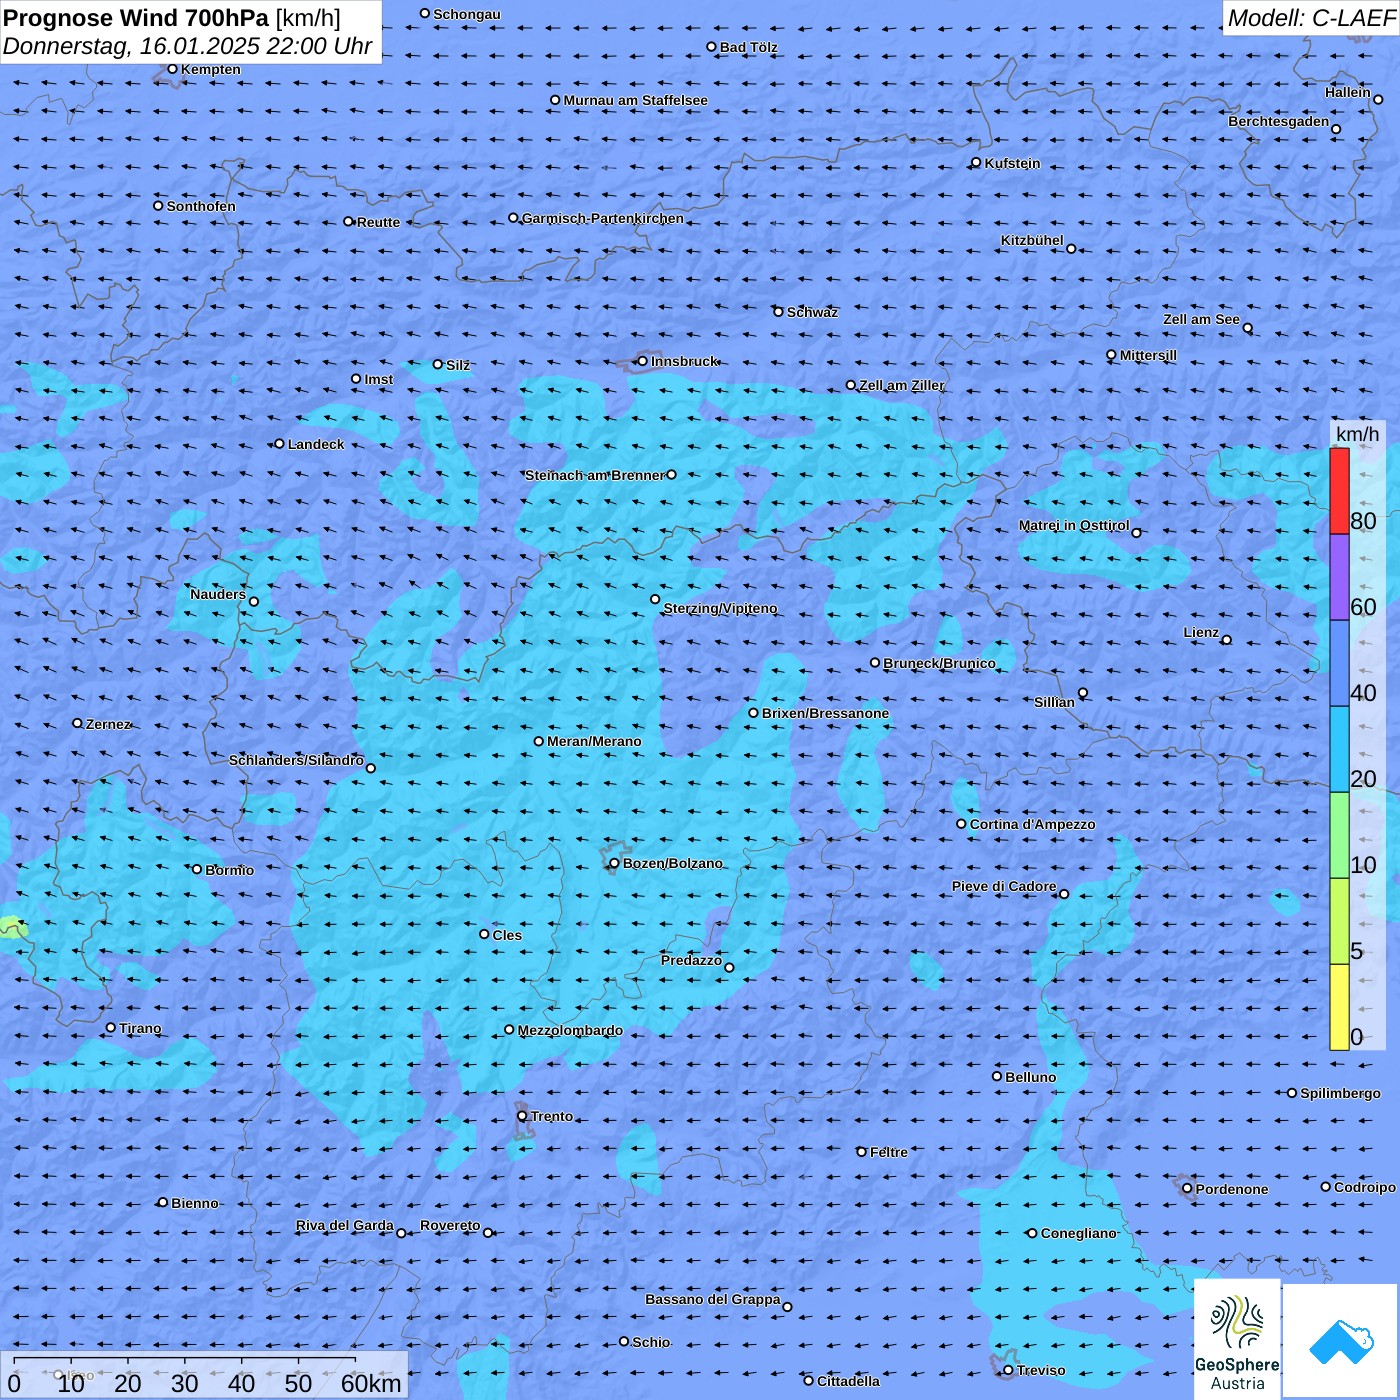Click the "Cortina d'Ampezzo" city label

coord(1033,825)
